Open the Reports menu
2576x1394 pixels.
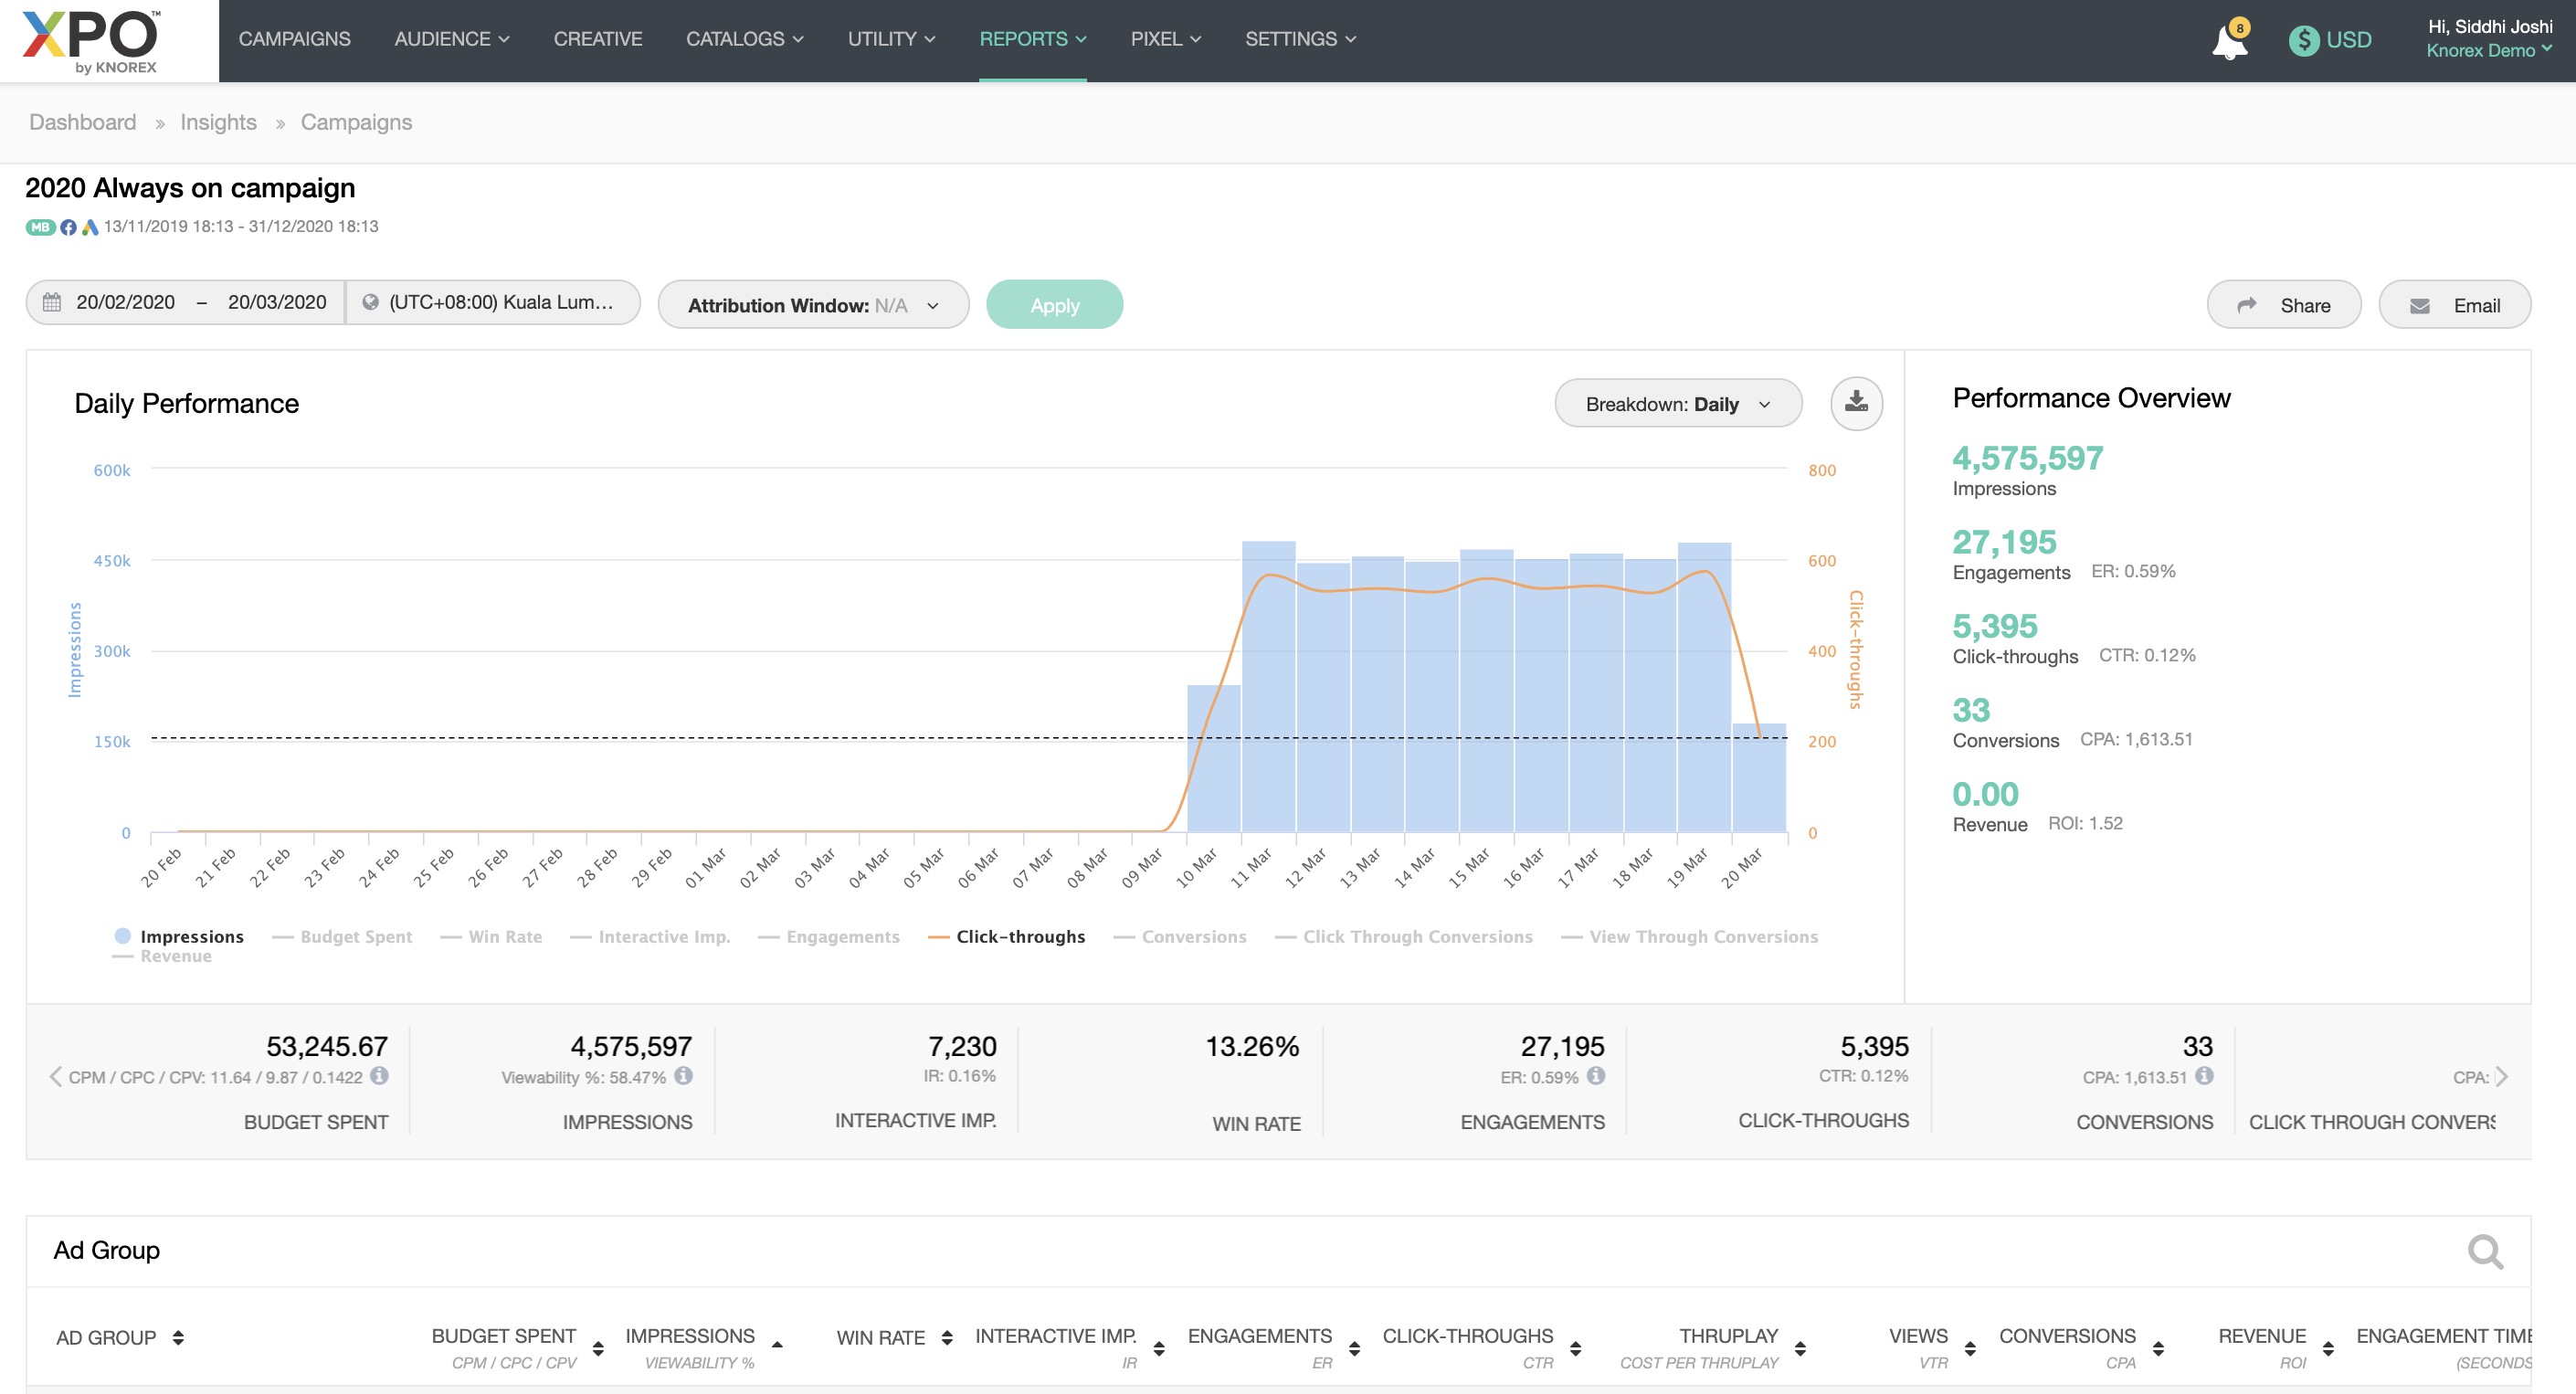(1031, 39)
